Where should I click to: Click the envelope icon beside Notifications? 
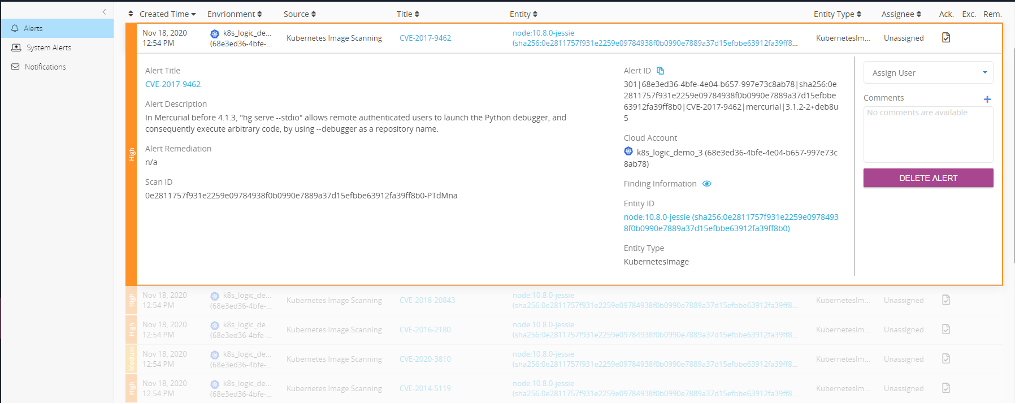pyautogui.click(x=15, y=67)
